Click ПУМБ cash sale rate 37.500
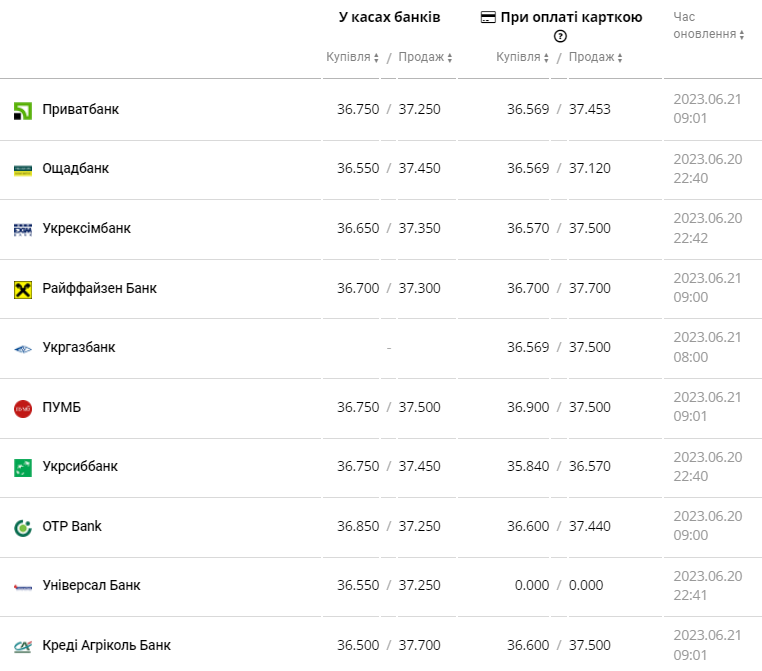The image size is (762, 671). point(419,407)
